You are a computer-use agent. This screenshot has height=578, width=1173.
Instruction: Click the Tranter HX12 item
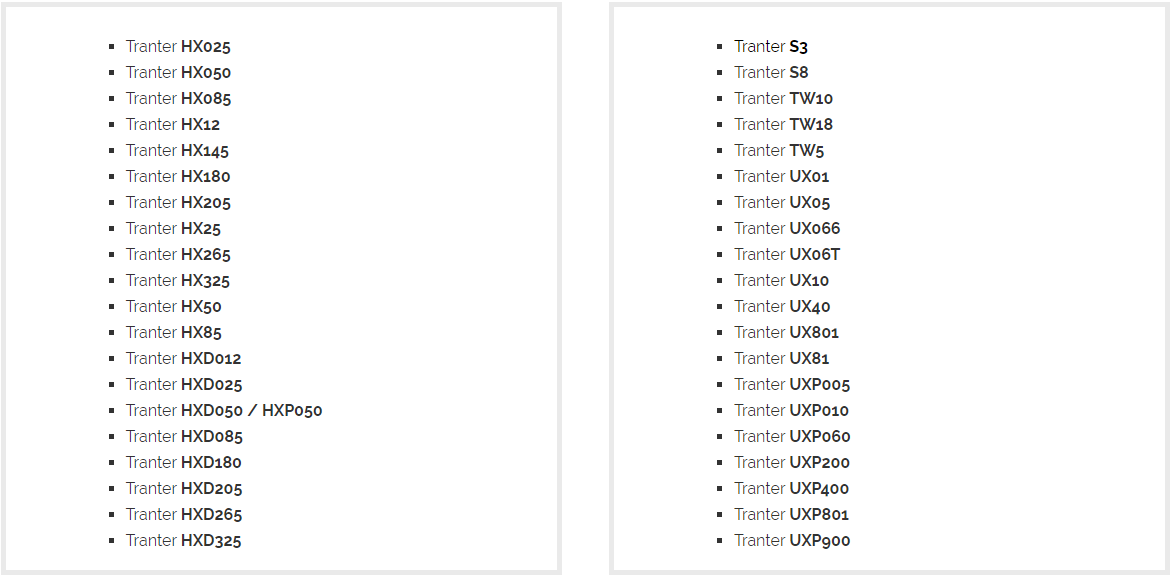point(173,124)
